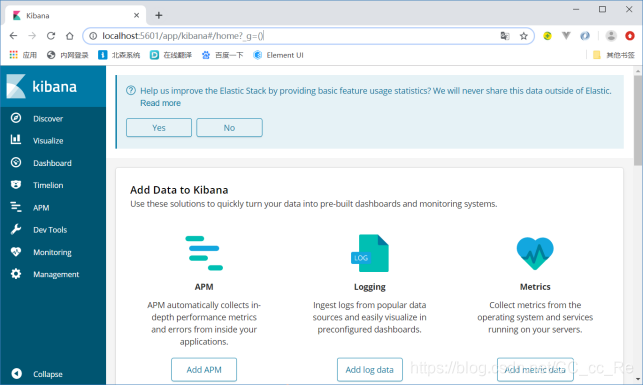Open the APM lines icon in sidebar
The height and width of the screenshot is (386, 643).
click(x=16, y=207)
